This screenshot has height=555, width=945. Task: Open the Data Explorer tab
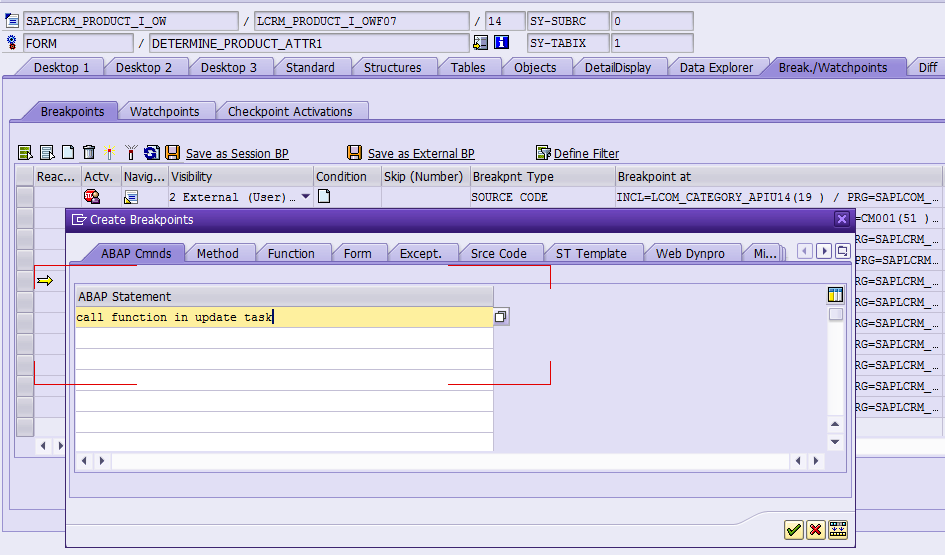(716, 67)
